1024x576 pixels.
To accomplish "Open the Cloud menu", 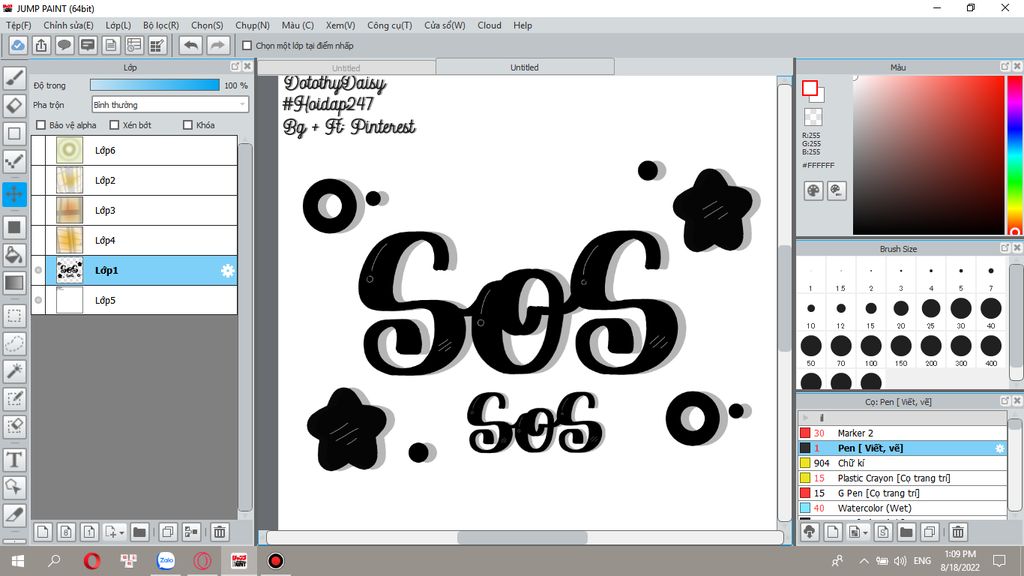I will tap(489, 25).
